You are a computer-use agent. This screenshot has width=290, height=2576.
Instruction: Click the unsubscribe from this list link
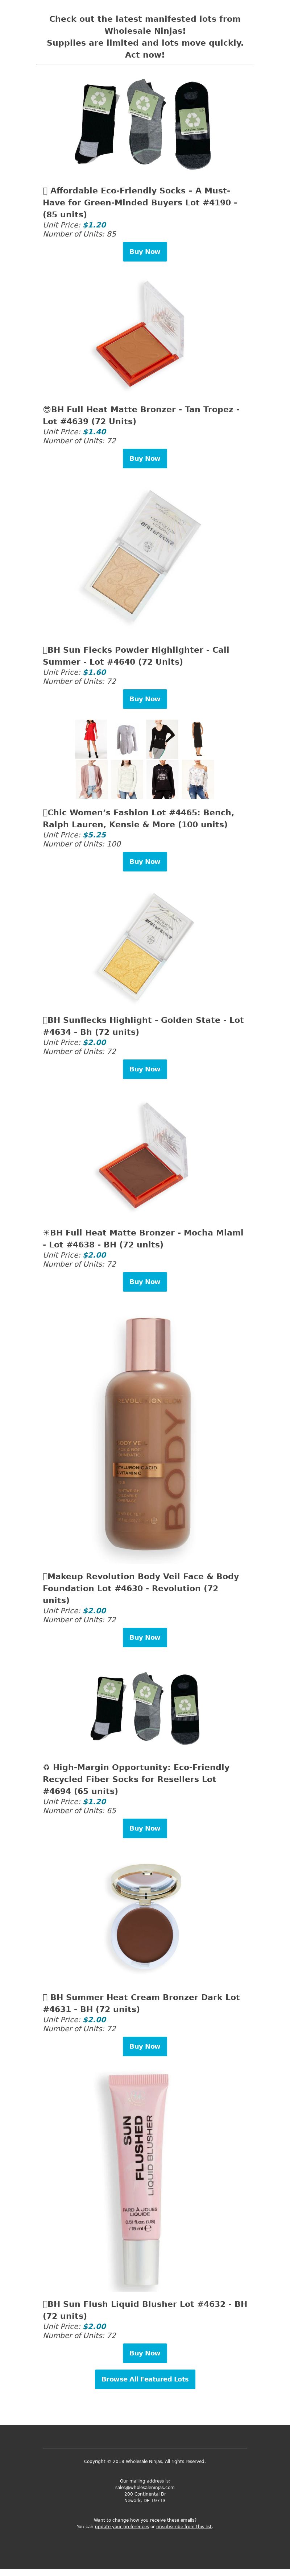click(184, 2526)
